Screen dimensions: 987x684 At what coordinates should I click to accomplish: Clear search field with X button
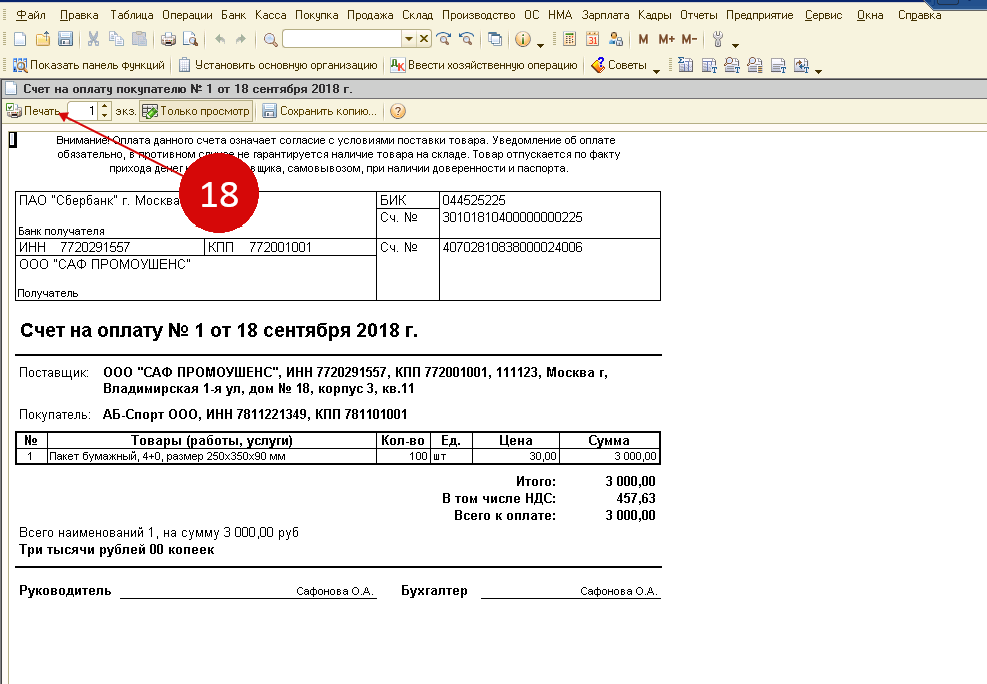pos(424,39)
